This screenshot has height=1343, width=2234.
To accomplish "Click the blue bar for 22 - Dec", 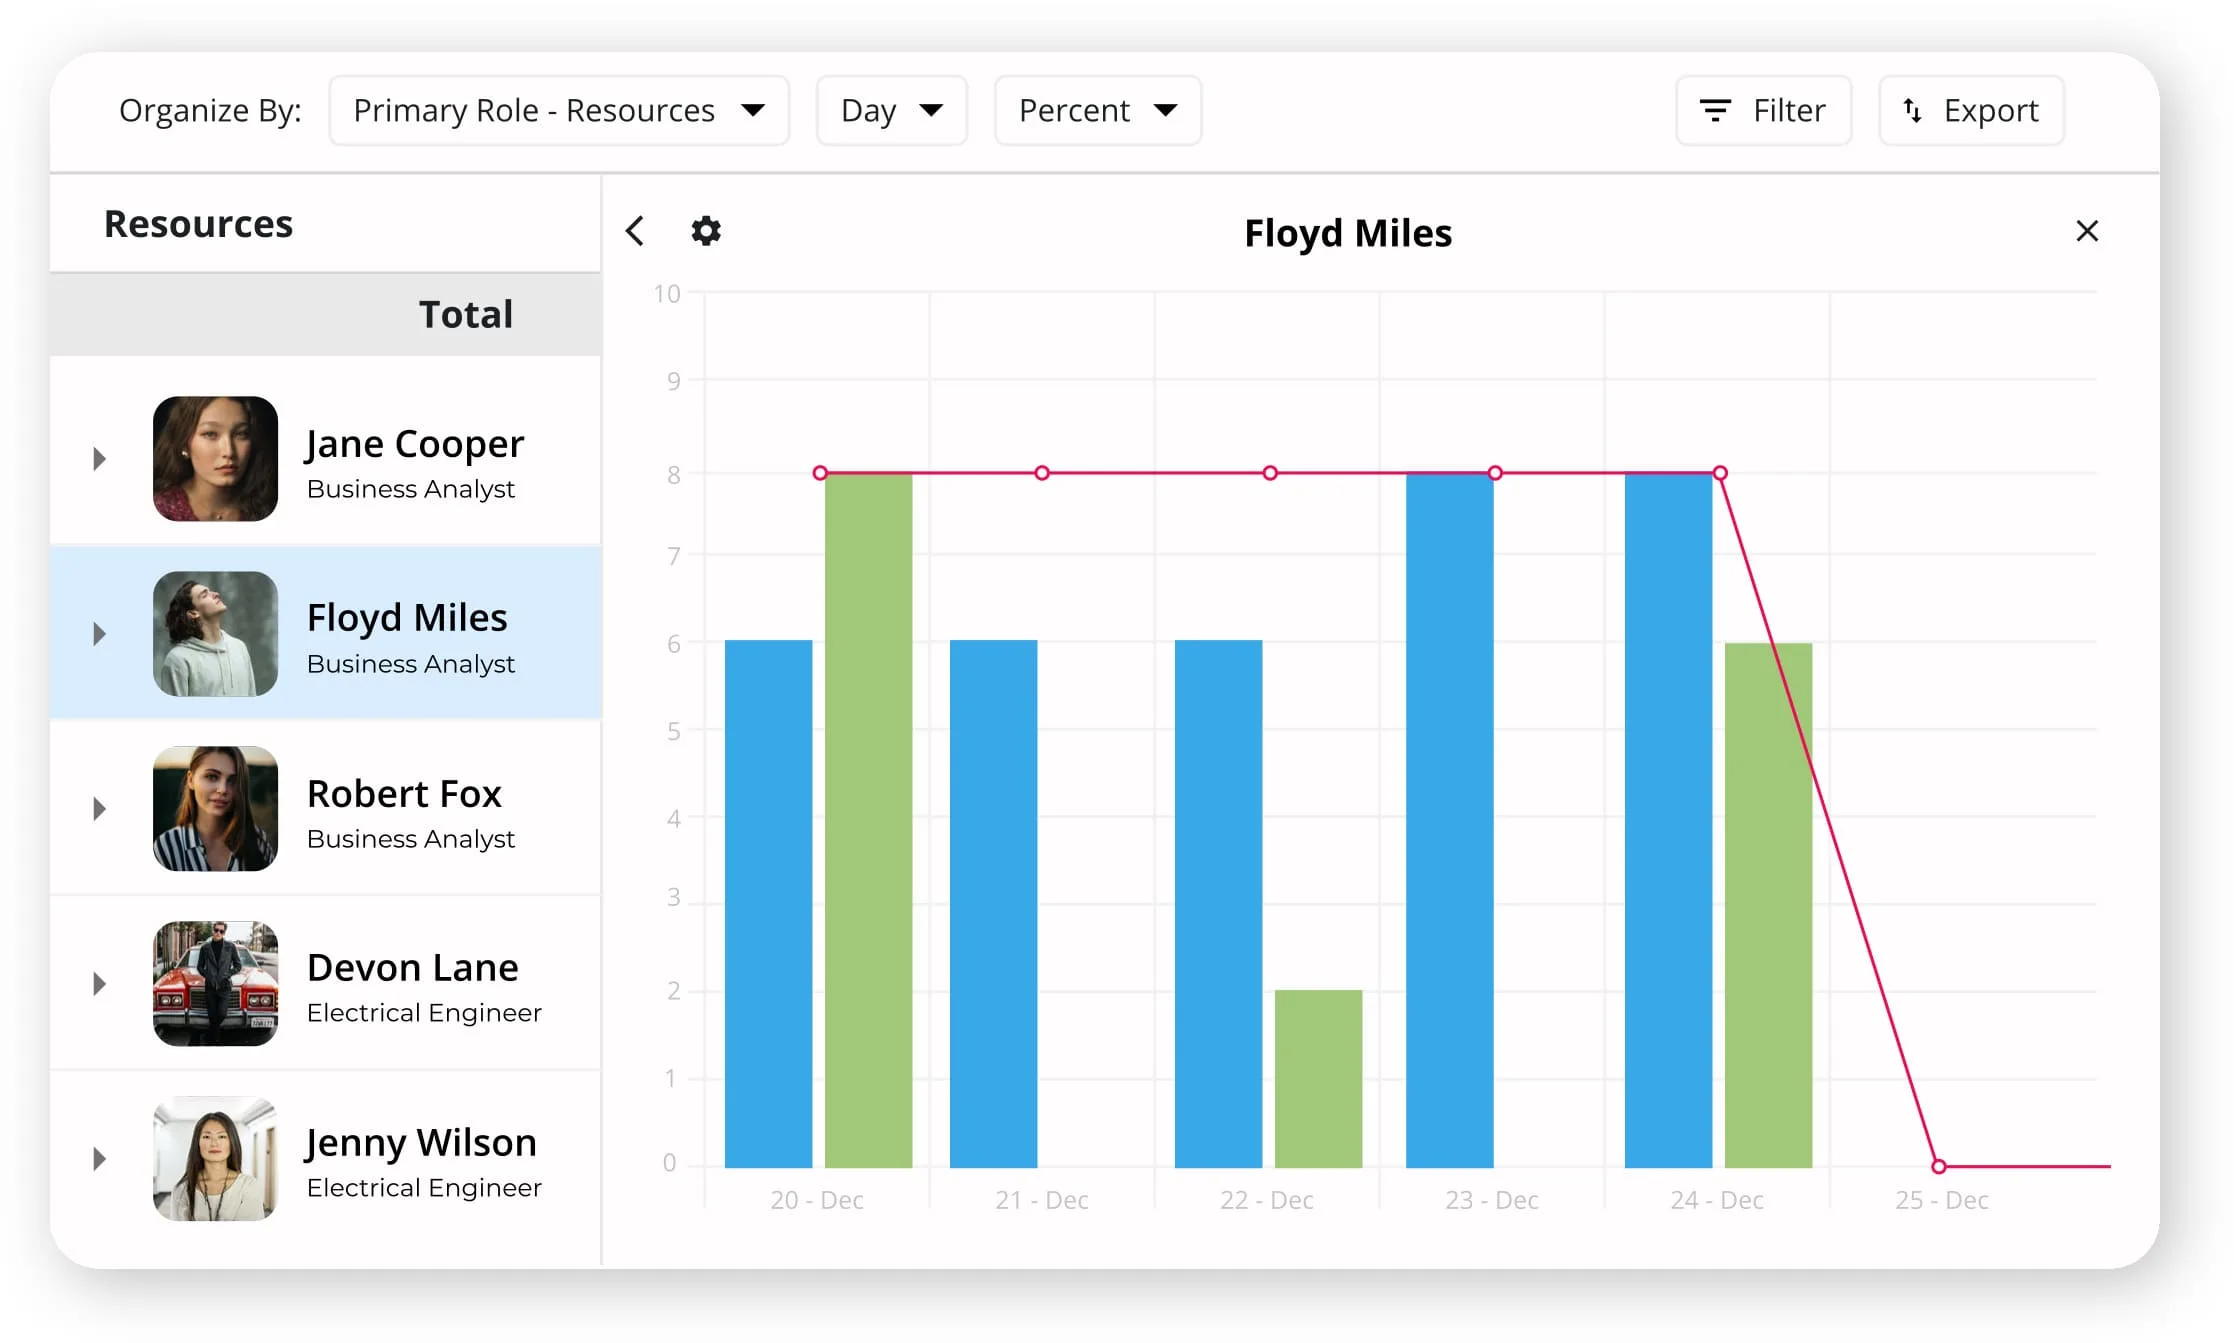I will click(1218, 904).
